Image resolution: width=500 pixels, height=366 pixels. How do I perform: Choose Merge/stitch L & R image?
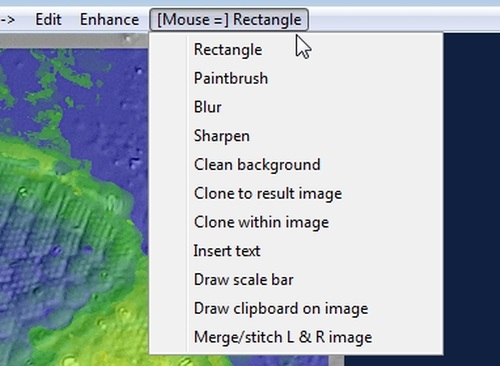pyautogui.click(x=296, y=337)
